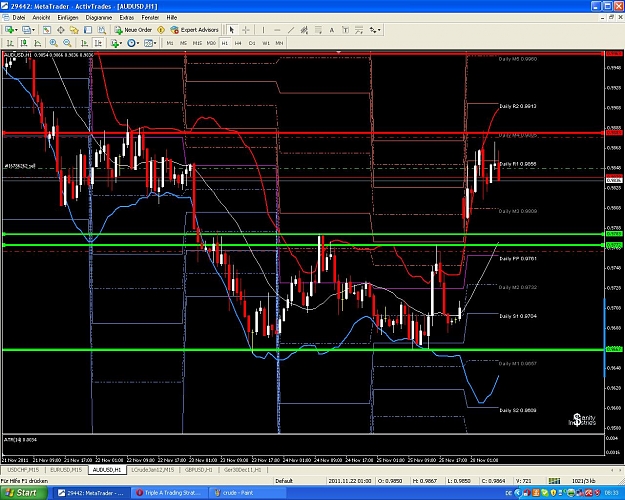Switch to EURUSD,M15 chart tab

point(66,470)
